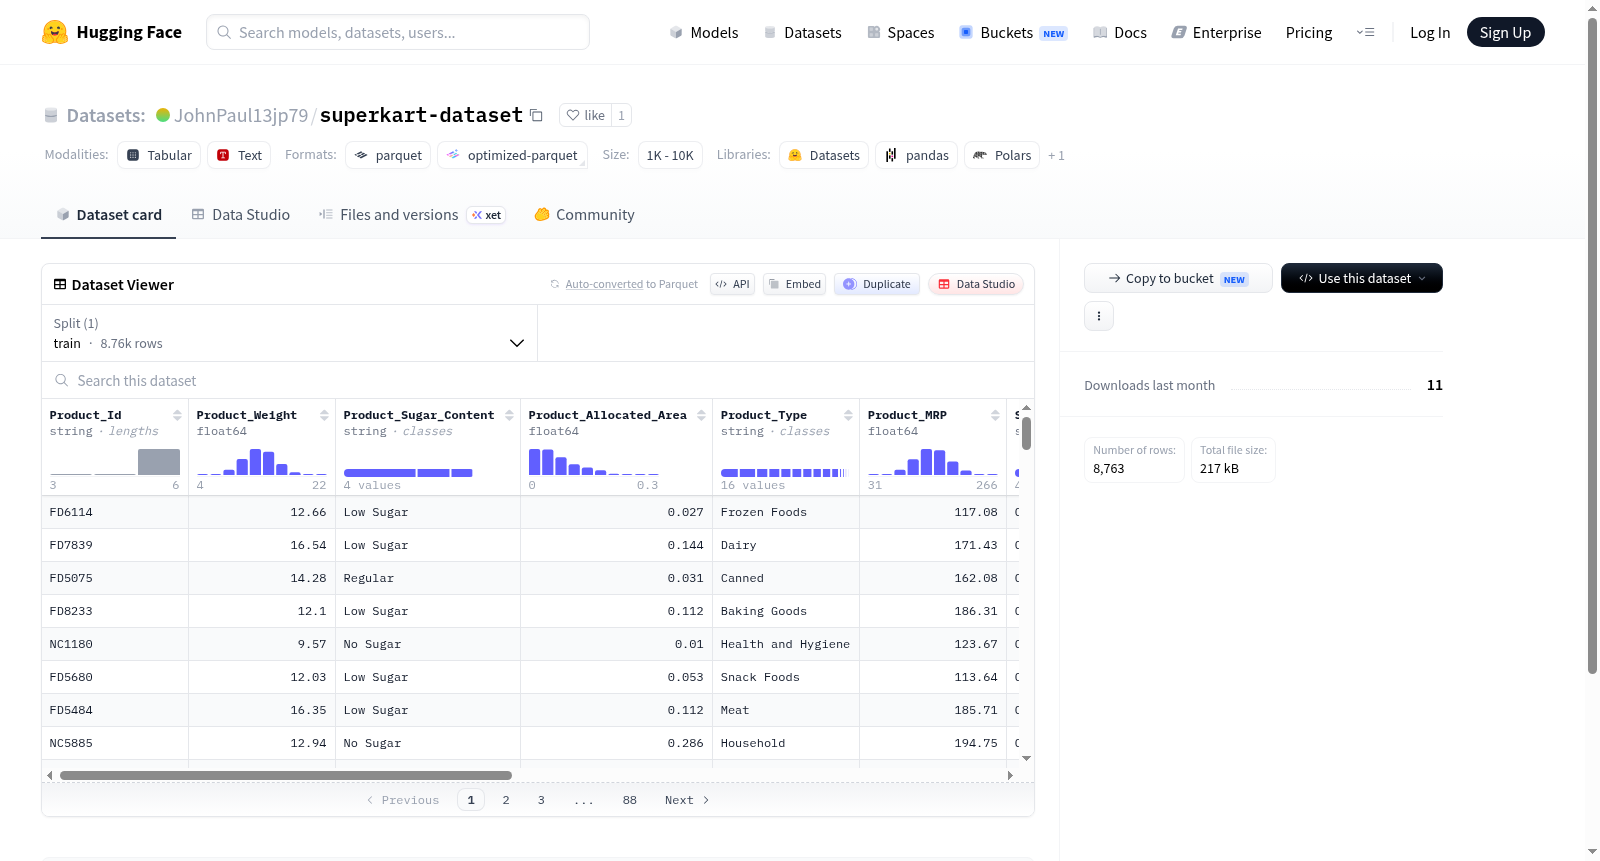Sort the Product_Id column
This screenshot has width=1600, height=861.
[177, 415]
